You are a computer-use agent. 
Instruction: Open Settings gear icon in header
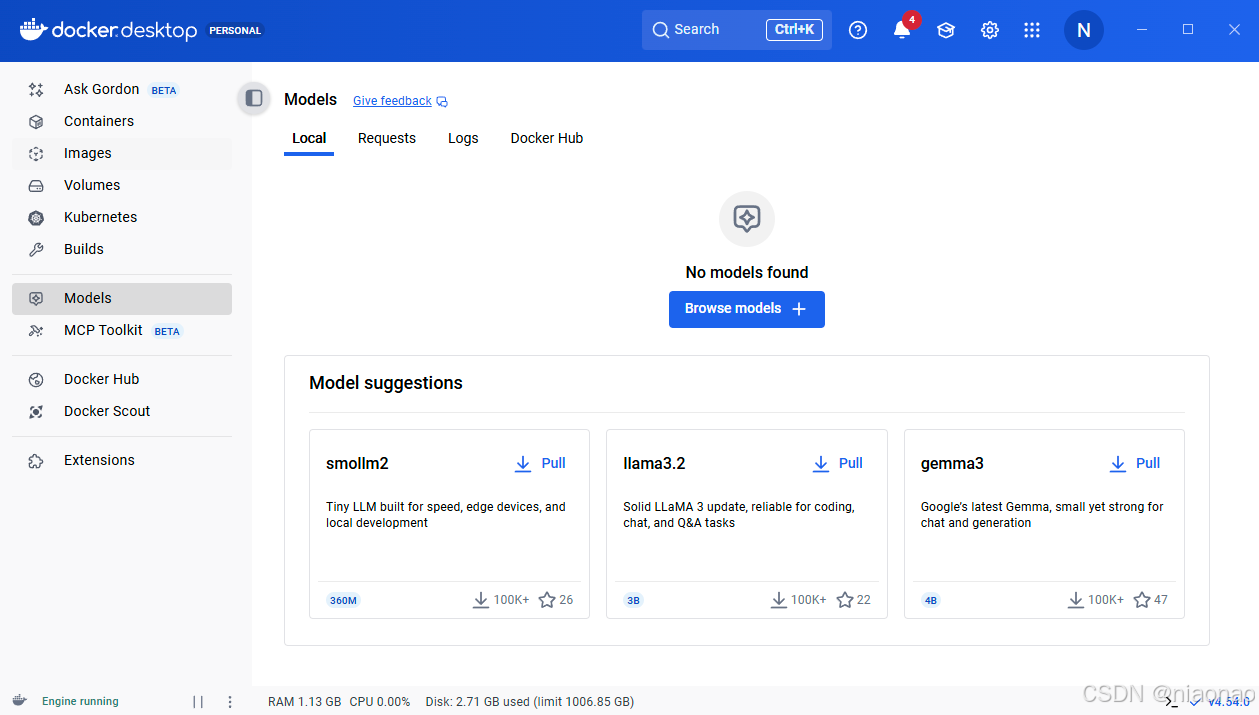pyautogui.click(x=990, y=30)
